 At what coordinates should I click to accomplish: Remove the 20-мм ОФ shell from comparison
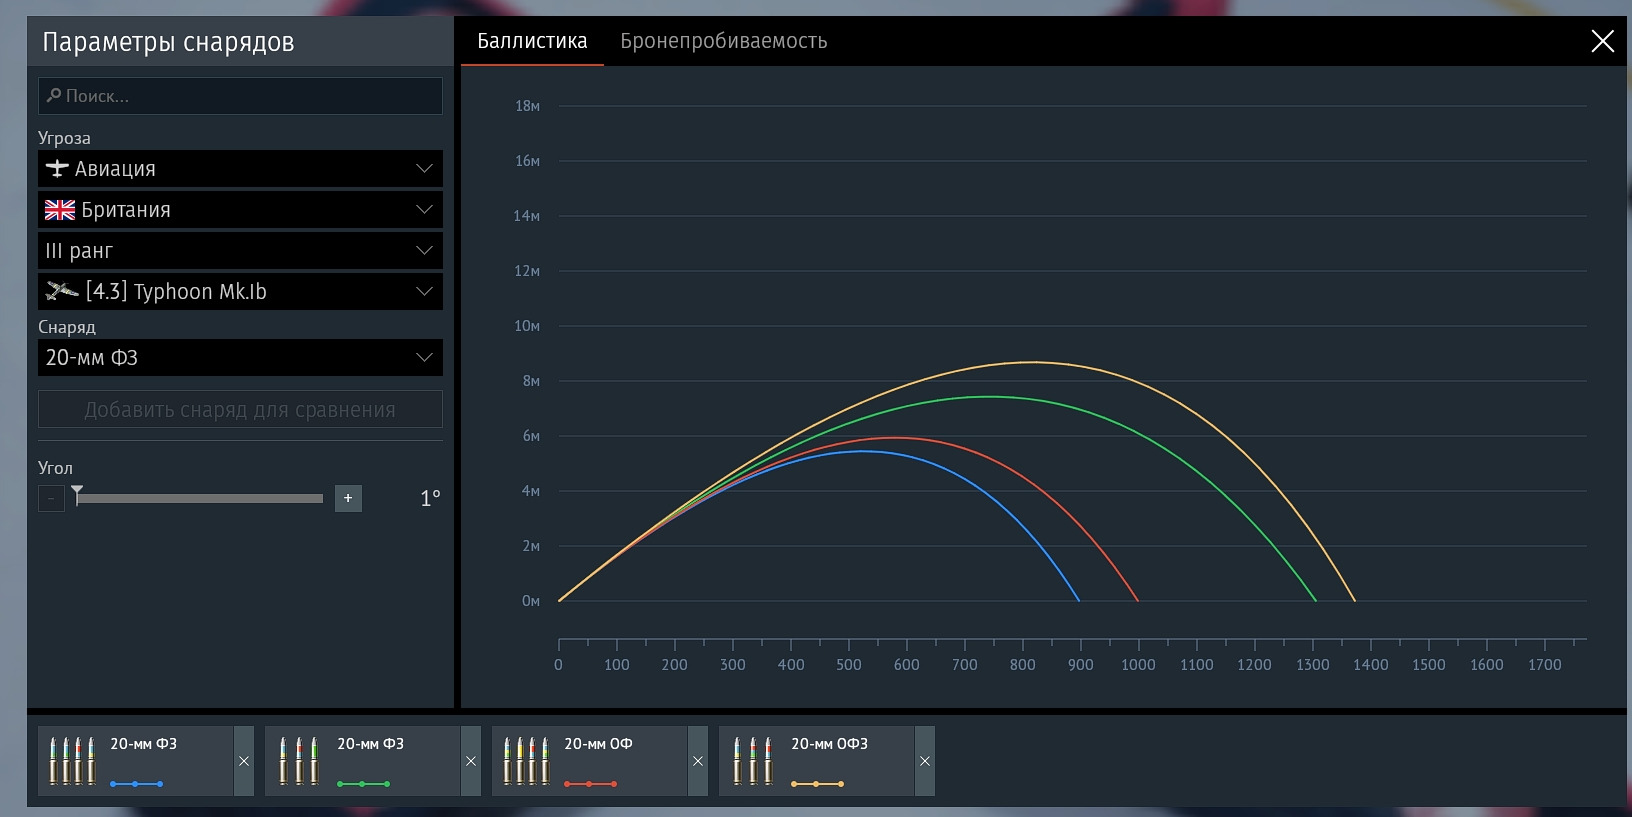tap(698, 761)
